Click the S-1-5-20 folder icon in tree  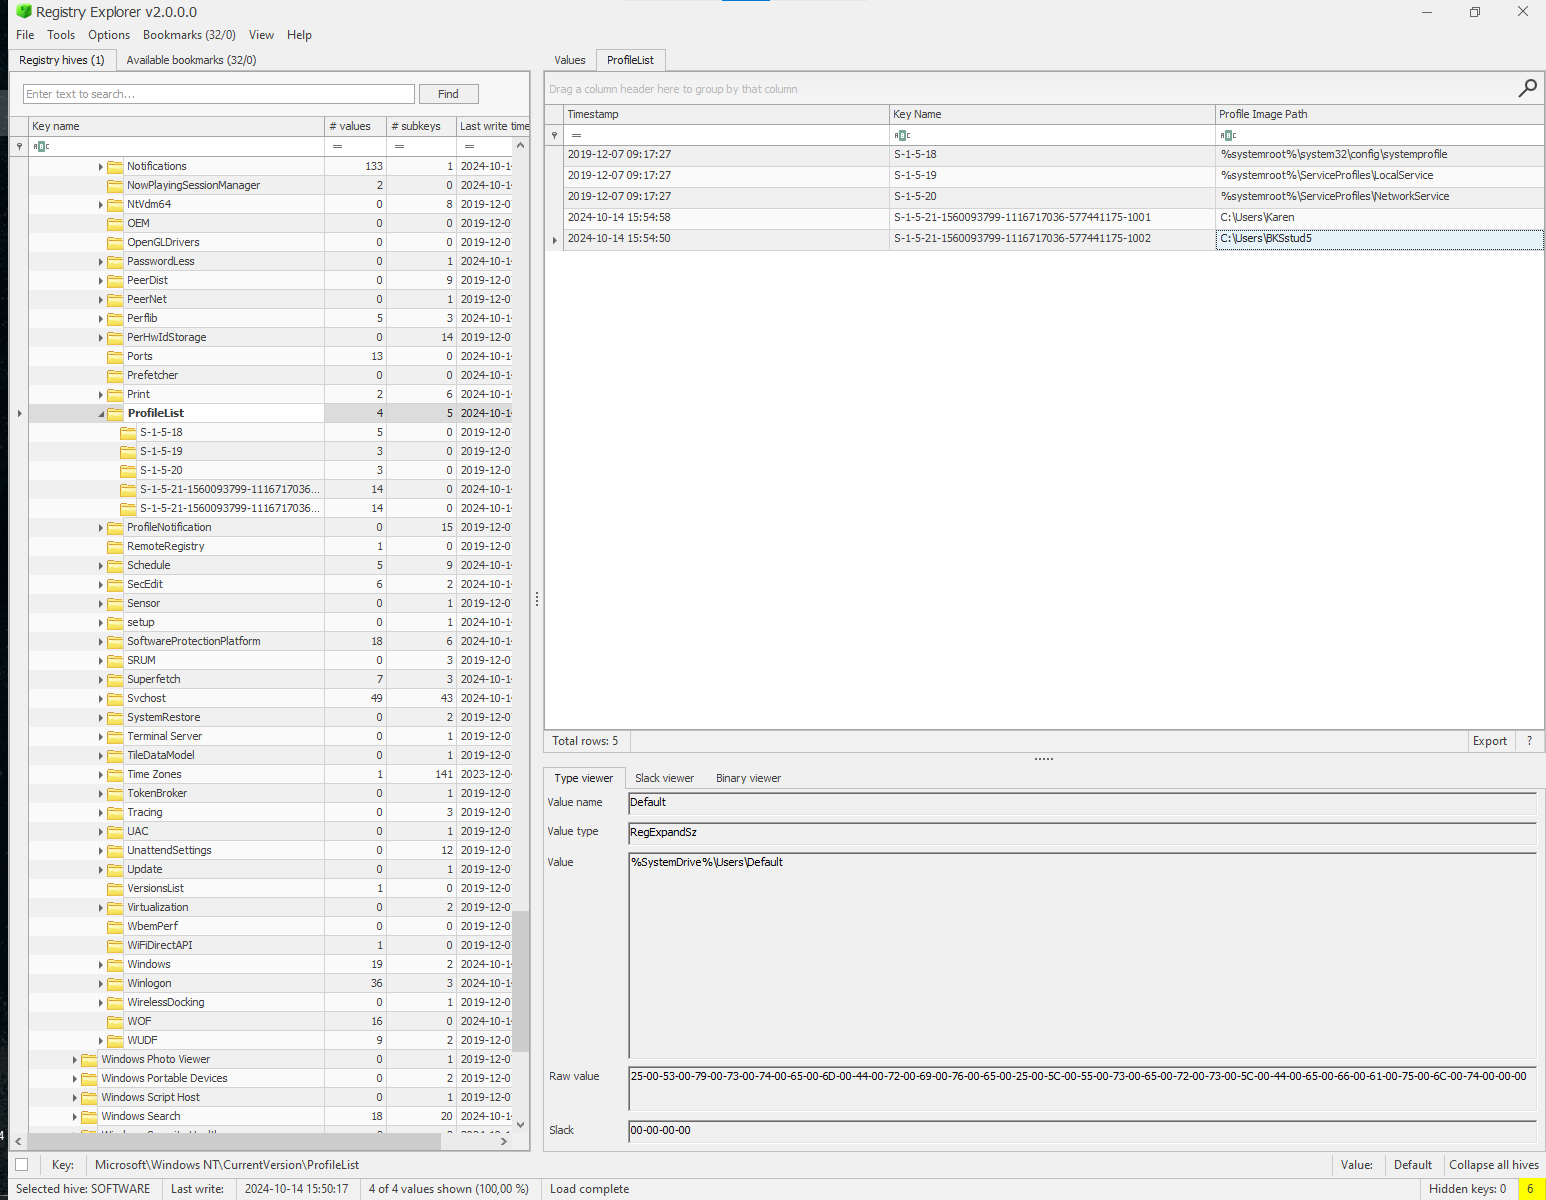click(128, 470)
